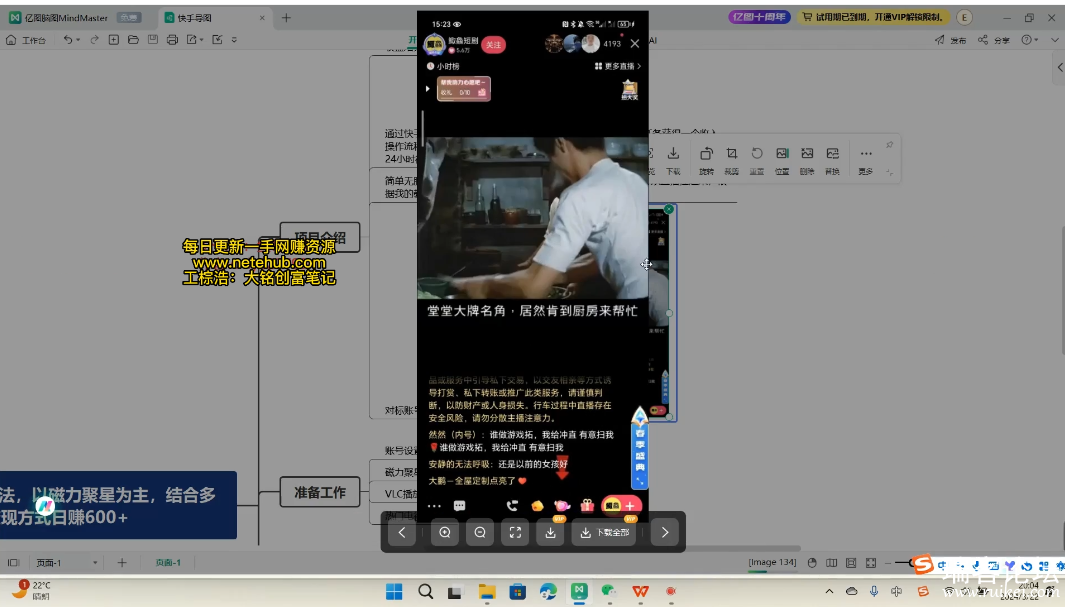This screenshot has height=607, width=1065.
Task: Print the mind map with the printer icon
Action: pos(172,40)
